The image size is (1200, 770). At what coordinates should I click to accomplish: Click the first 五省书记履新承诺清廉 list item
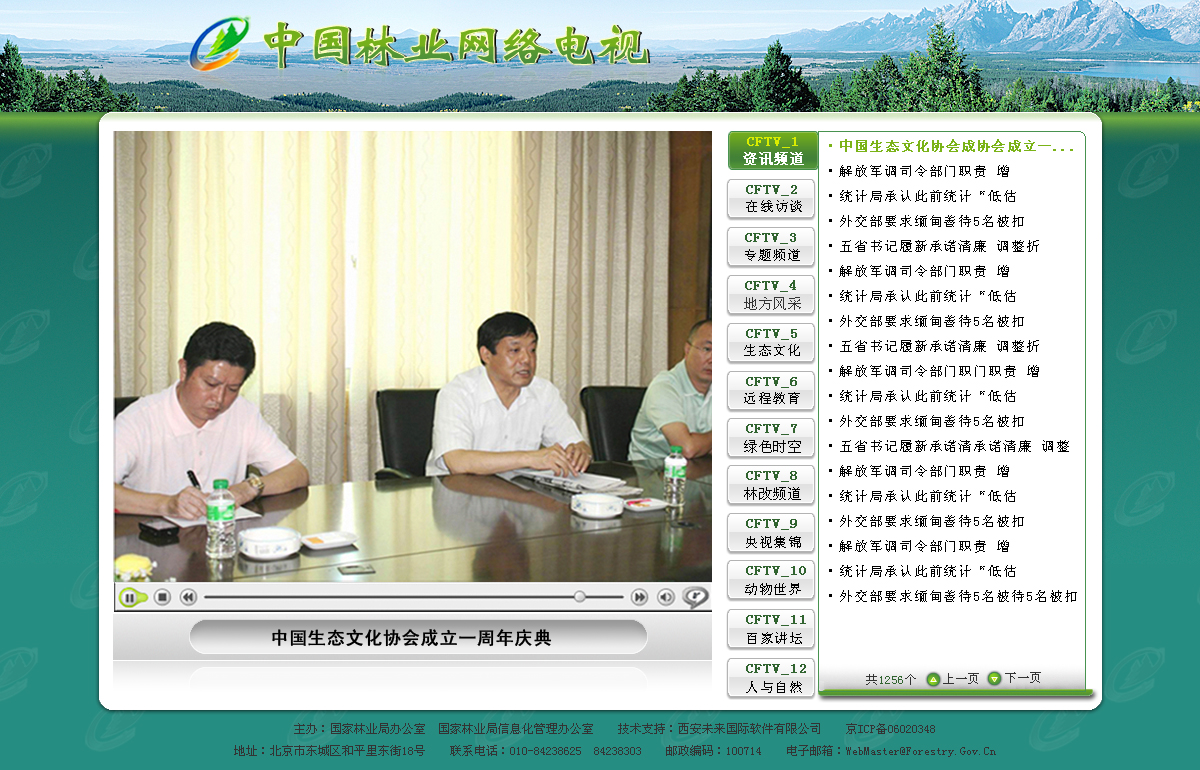pyautogui.click(x=938, y=246)
